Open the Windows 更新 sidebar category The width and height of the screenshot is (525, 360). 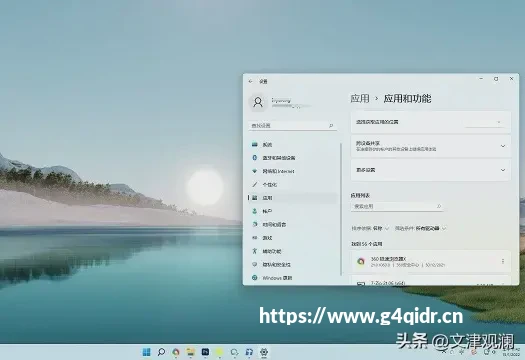(293, 278)
